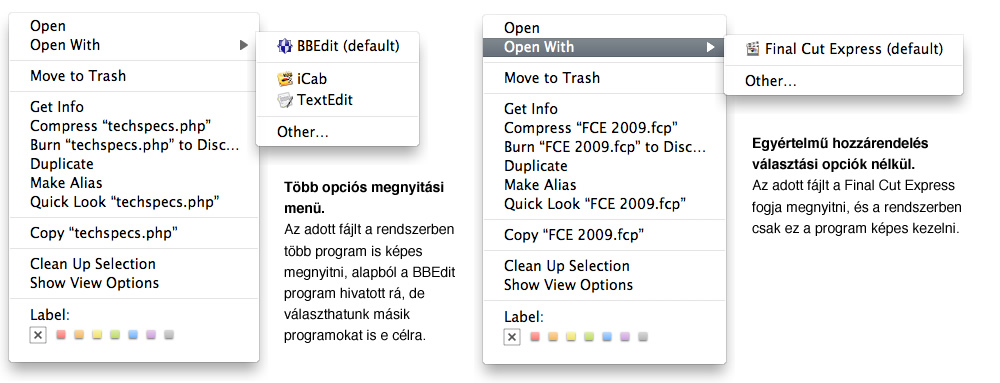Pick the TextEdit icon in submenu
Screen dimensions: 1000x383
pyautogui.click(x=284, y=100)
